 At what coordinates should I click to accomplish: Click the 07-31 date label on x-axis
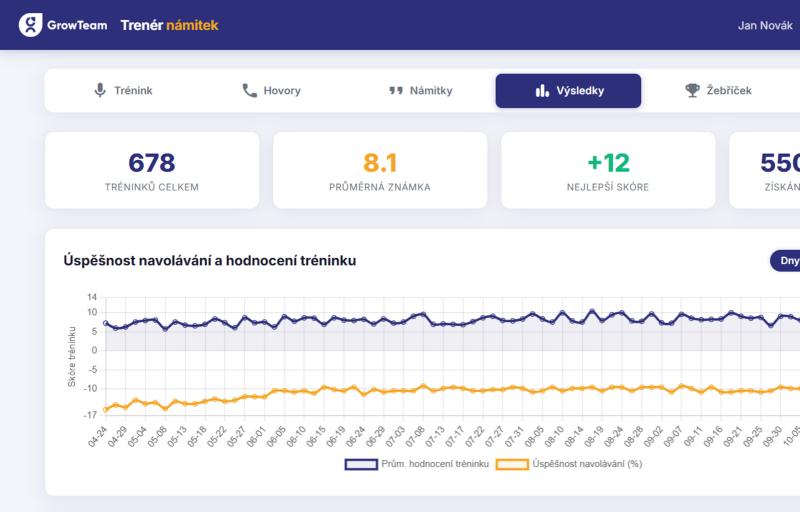click(514, 437)
